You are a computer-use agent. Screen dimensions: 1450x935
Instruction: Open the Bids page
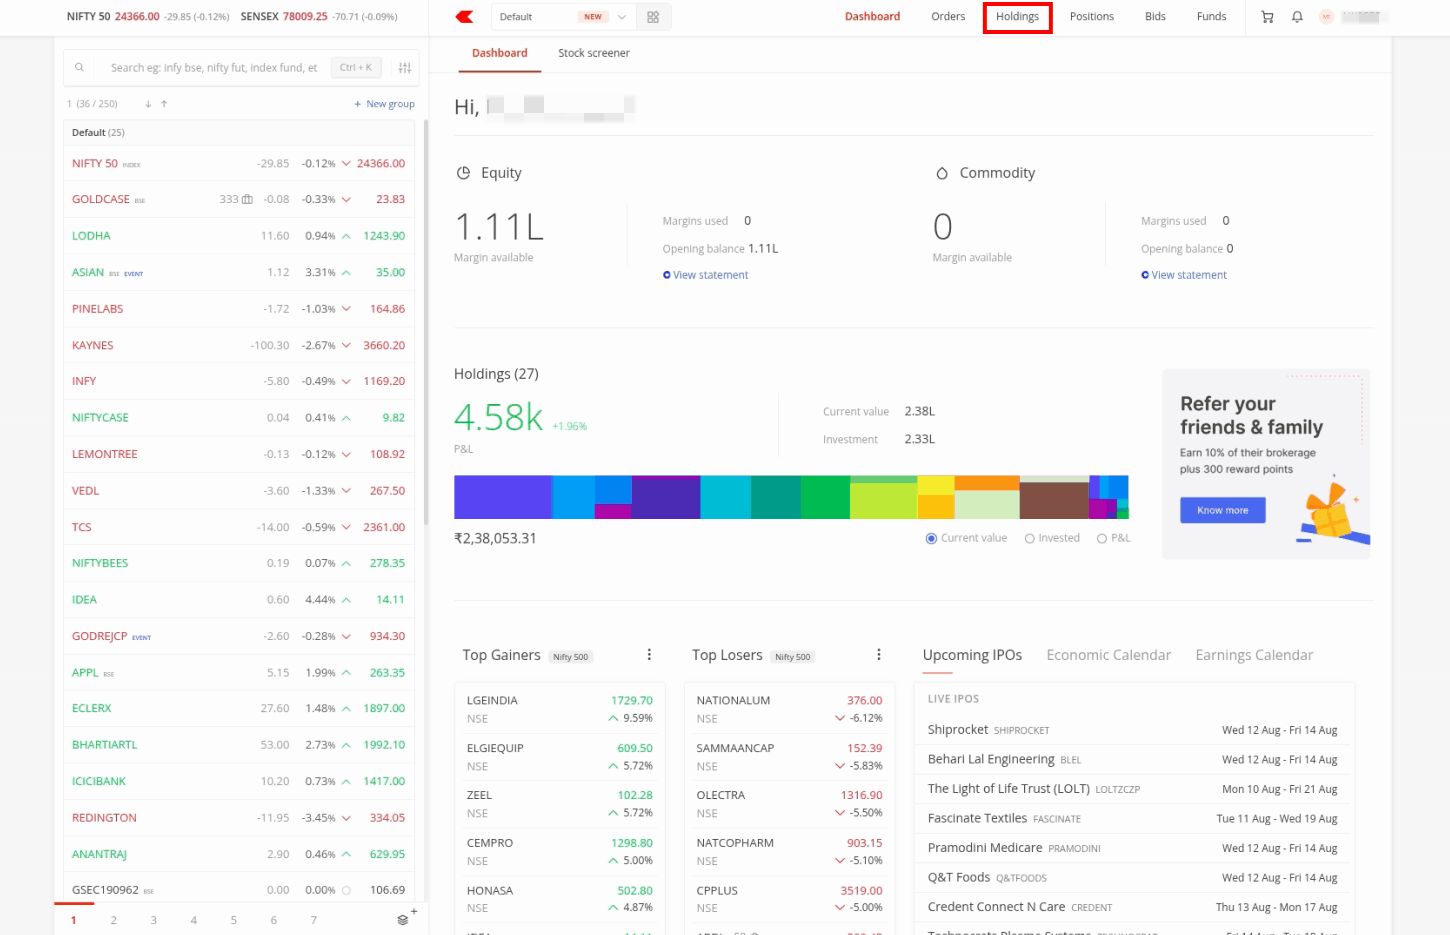click(x=1155, y=17)
